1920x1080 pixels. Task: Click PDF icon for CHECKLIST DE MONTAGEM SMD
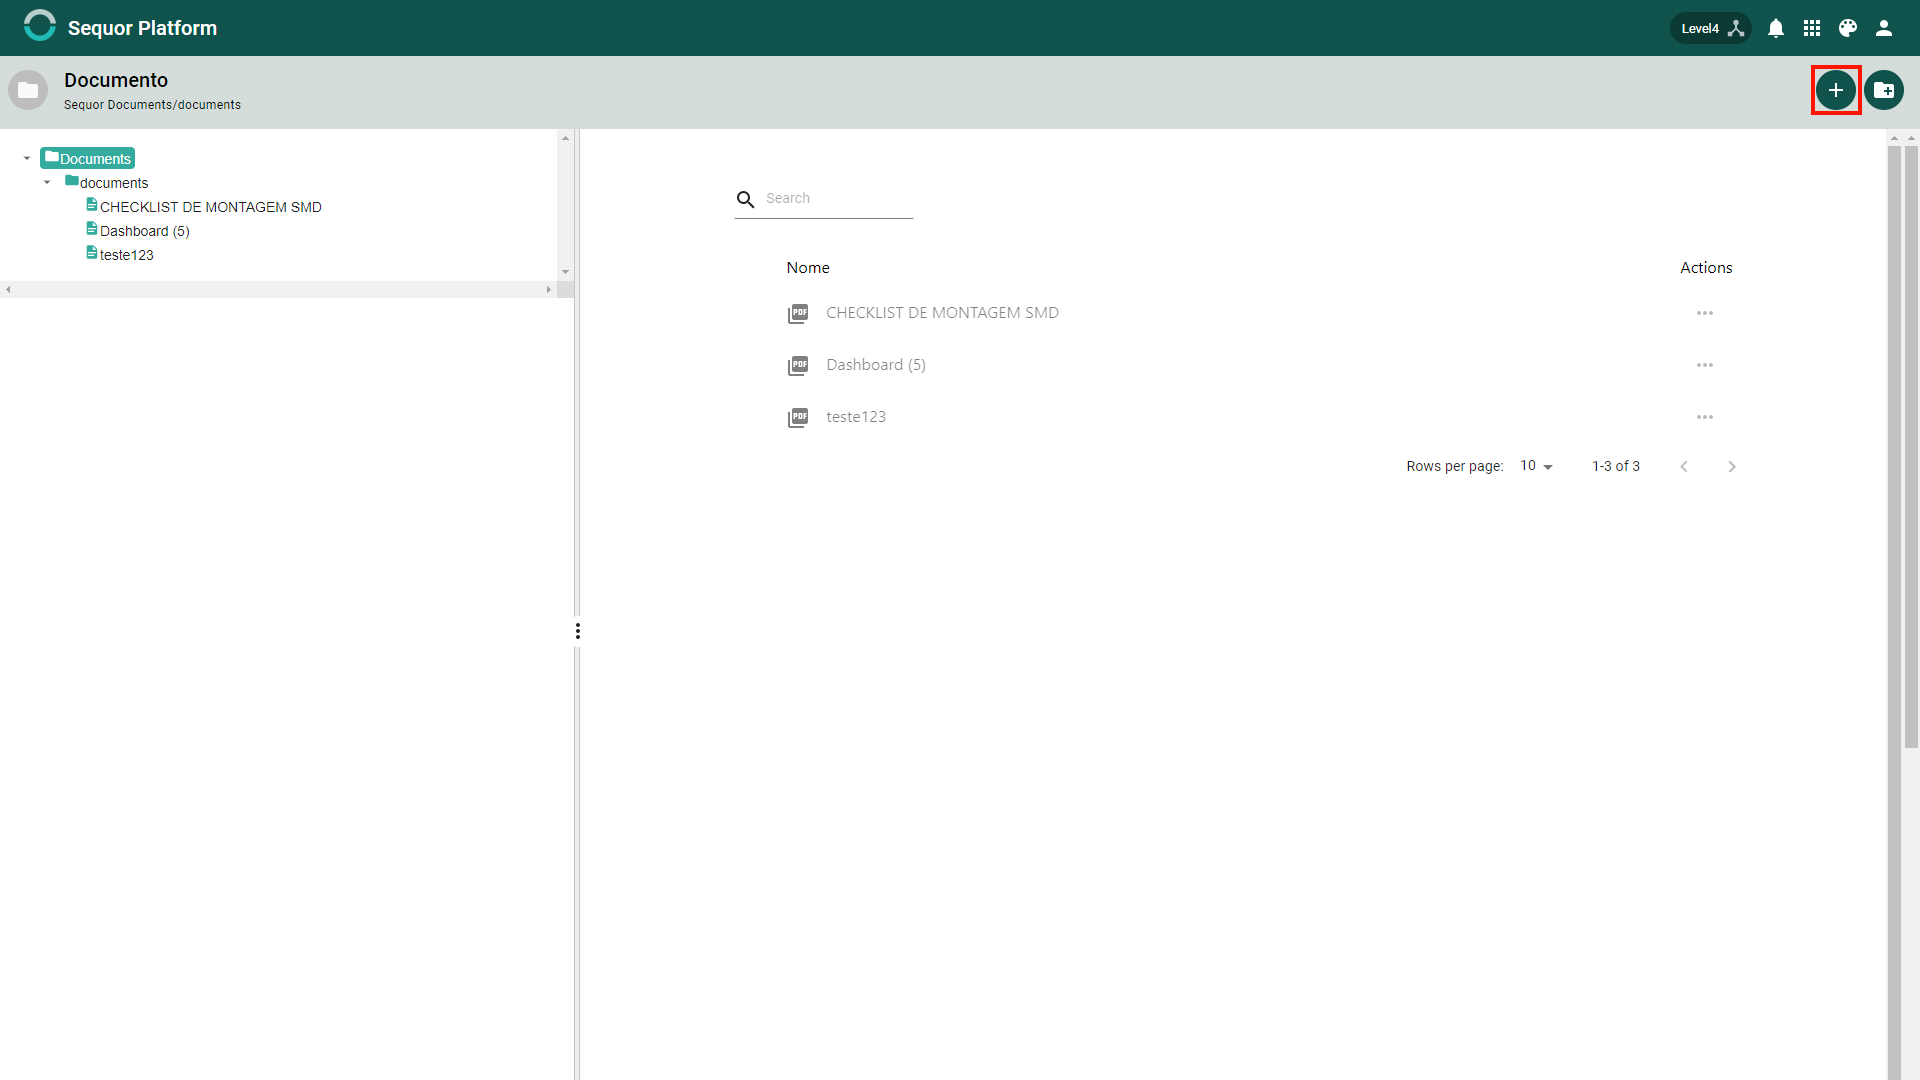pos(798,314)
